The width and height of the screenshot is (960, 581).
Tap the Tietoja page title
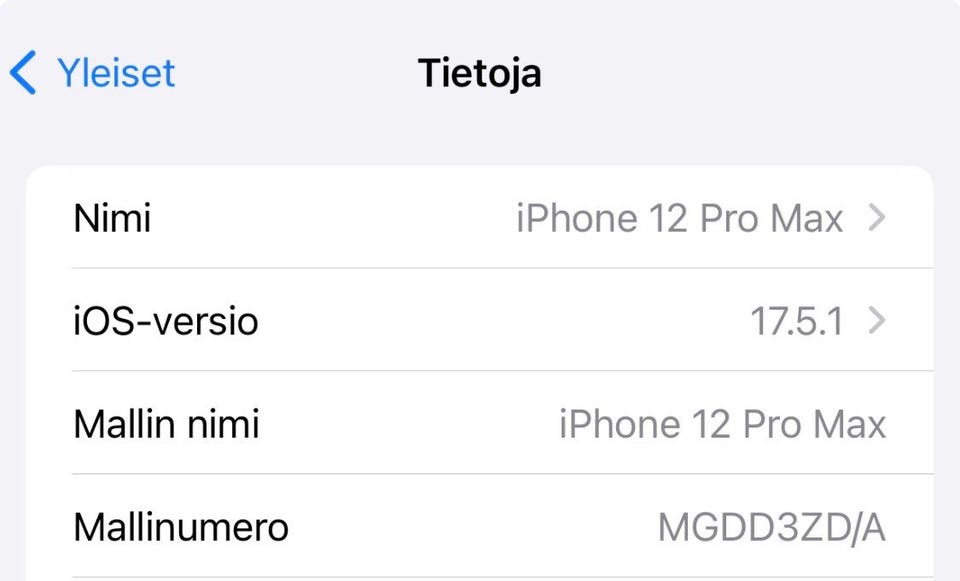[x=479, y=74]
